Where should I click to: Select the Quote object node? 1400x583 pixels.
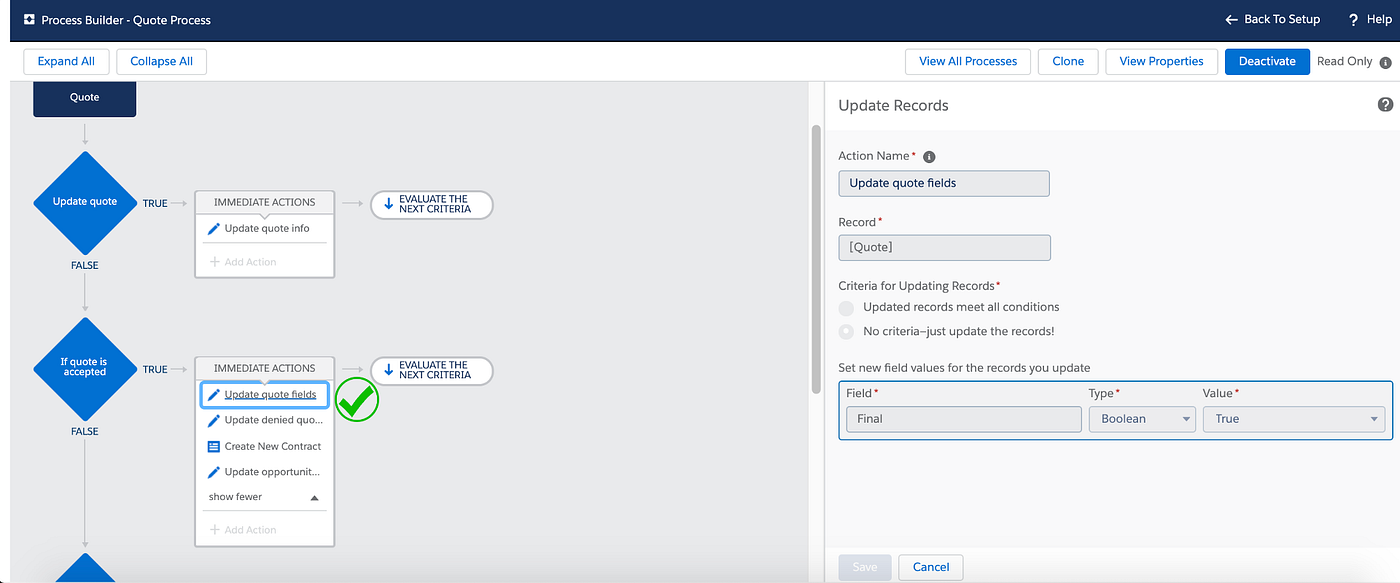point(85,98)
